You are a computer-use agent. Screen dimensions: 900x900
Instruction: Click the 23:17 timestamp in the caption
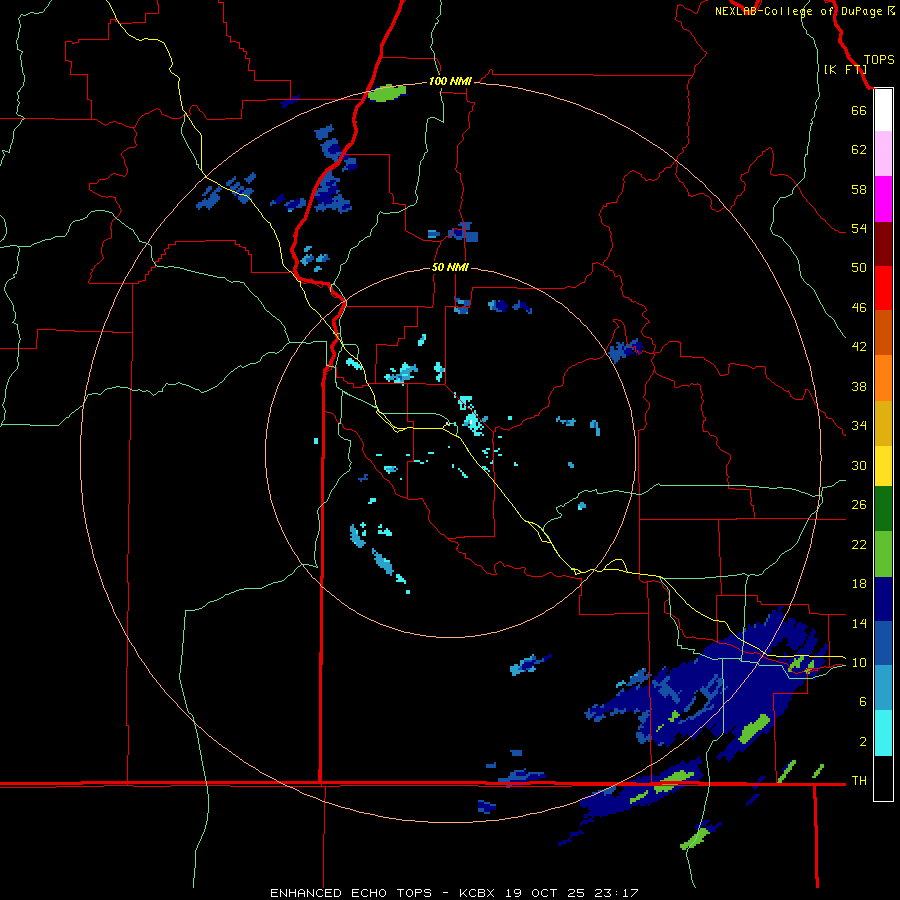(x=617, y=893)
